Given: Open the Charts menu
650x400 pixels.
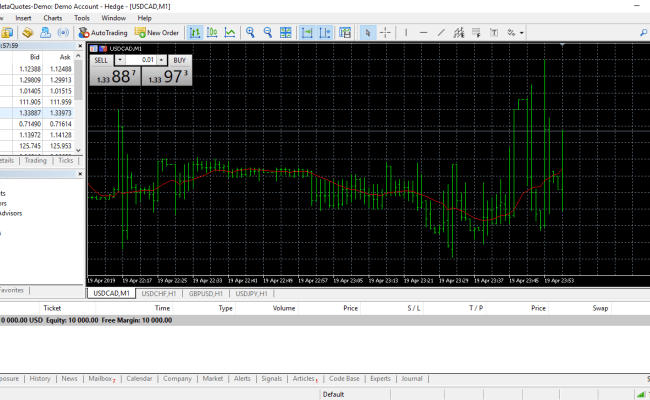Looking at the screenshot, I should tap(53, 18).
